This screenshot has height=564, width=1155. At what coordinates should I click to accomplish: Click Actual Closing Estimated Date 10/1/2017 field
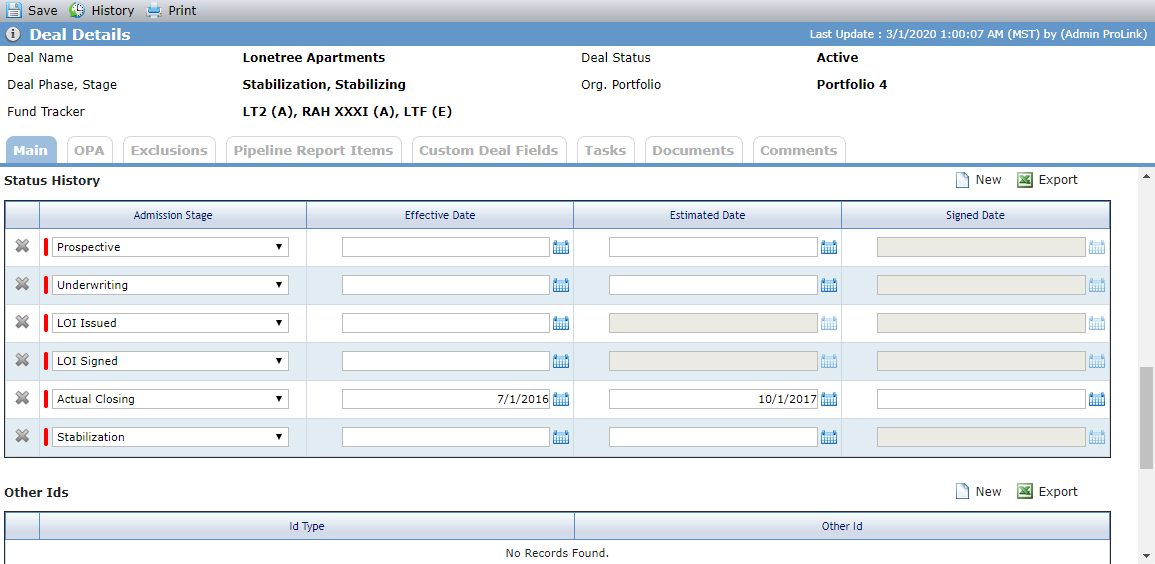713,399
